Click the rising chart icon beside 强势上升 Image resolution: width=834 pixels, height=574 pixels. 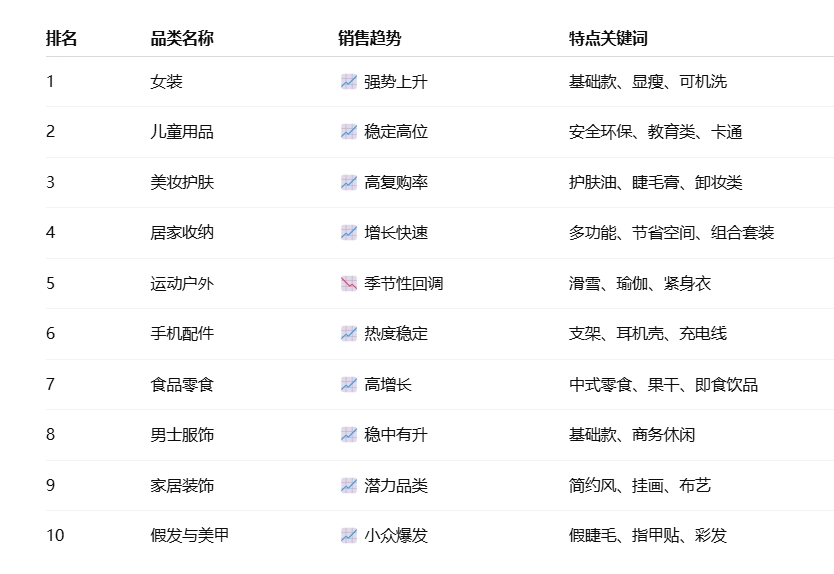click(x=349, y=81)
